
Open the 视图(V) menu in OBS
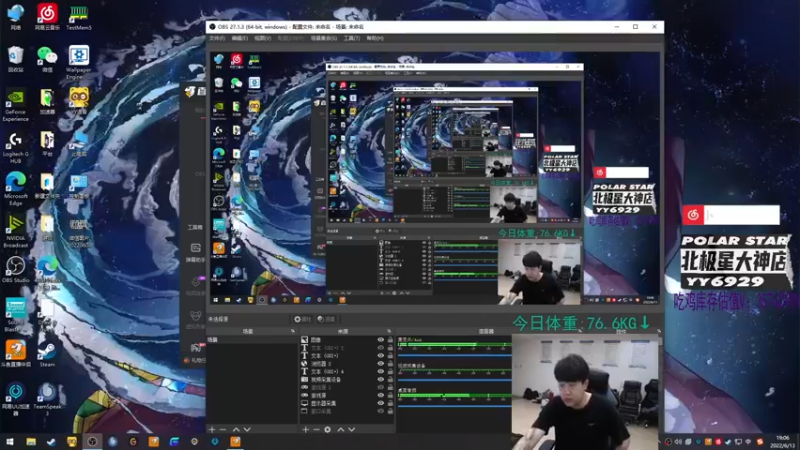pos(263,38)
